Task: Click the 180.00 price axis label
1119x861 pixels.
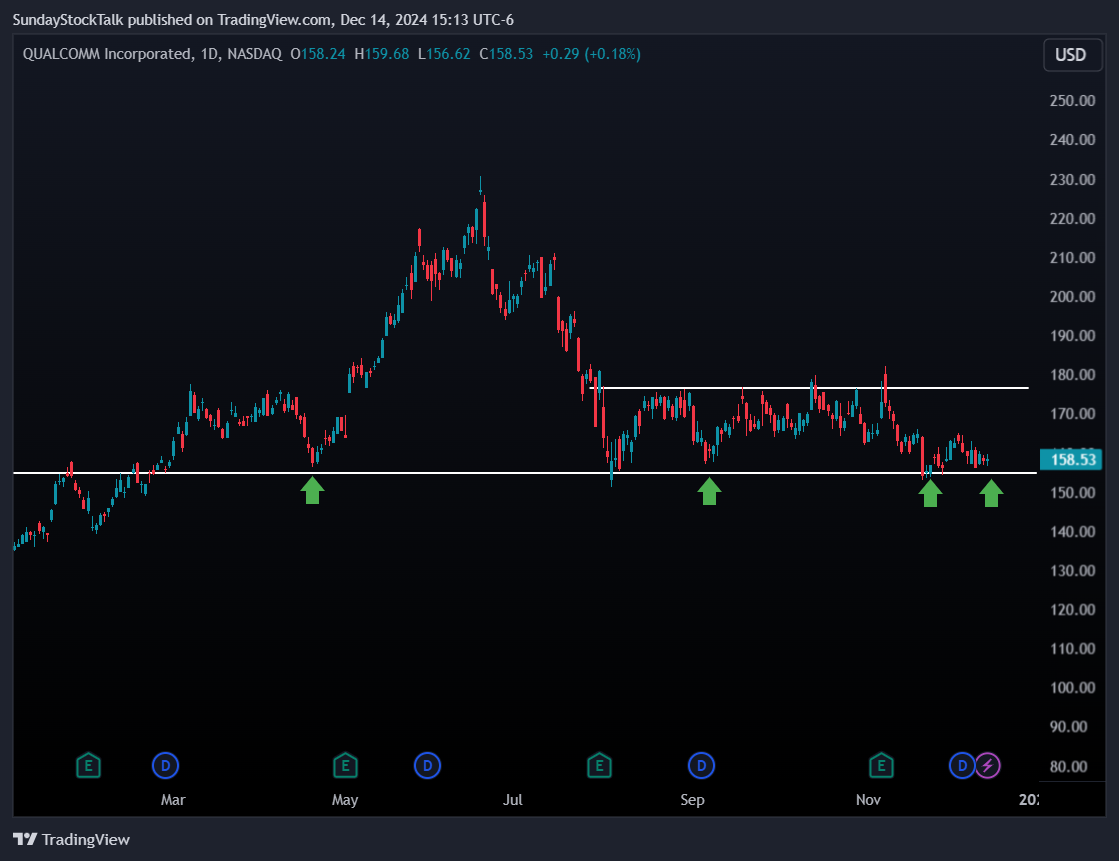Action: click(x=1072, y=375)
